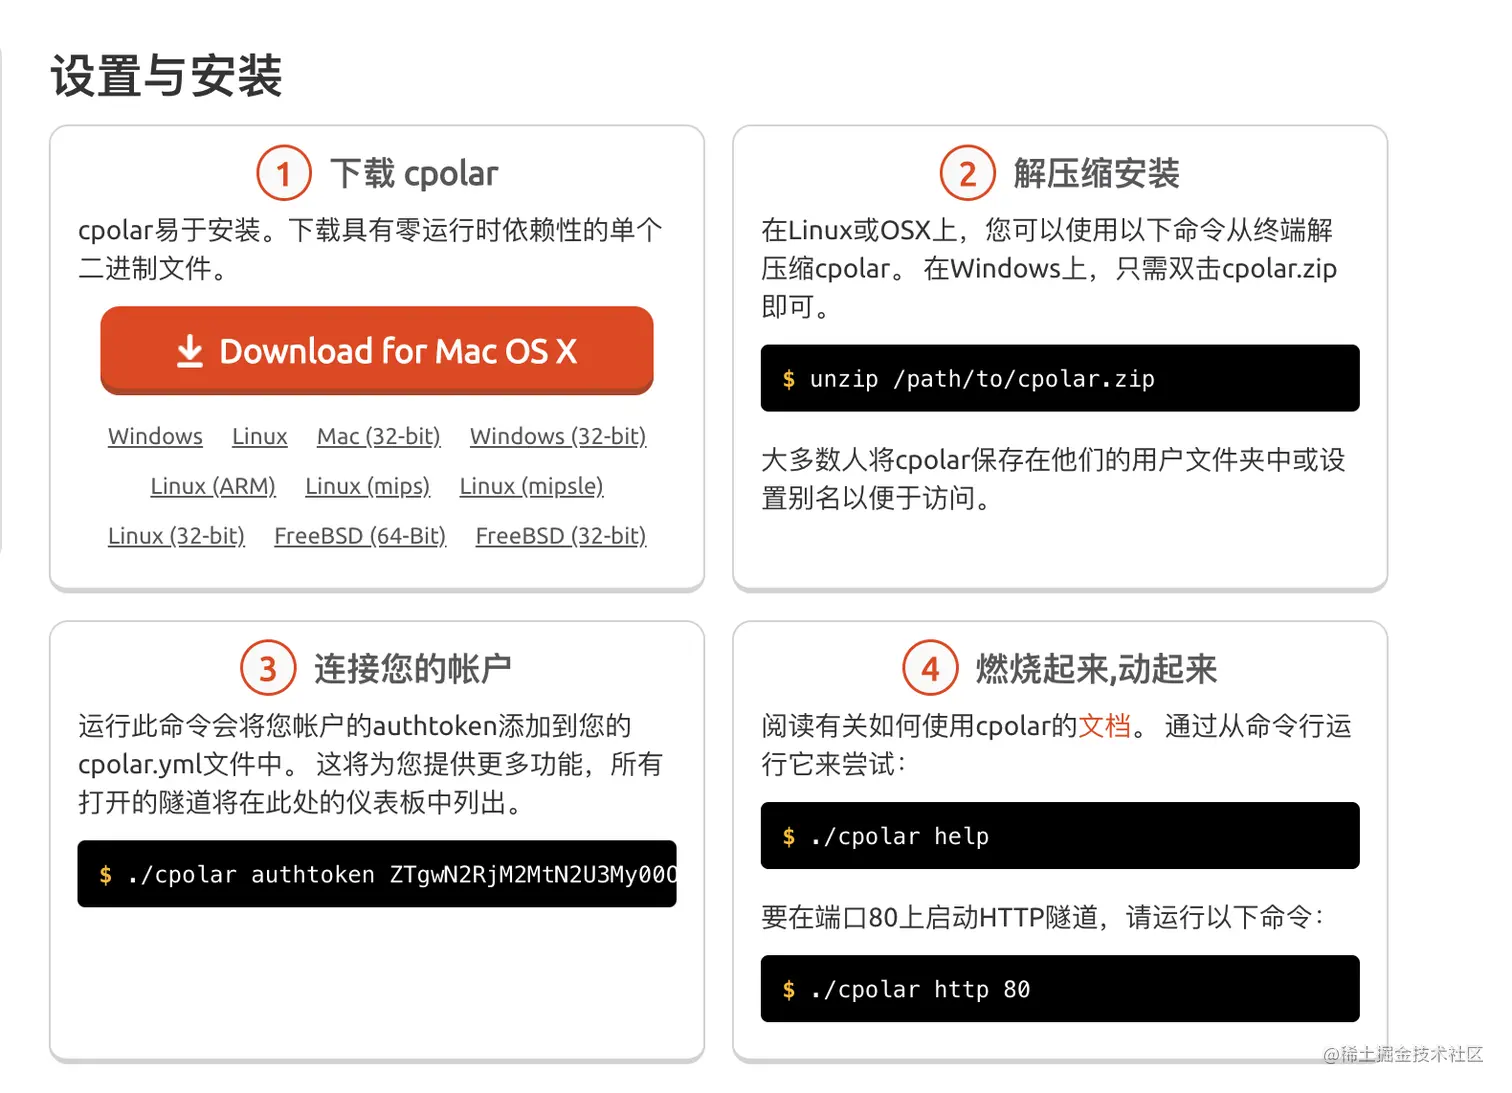Choose the Windows (32-bit) download link
The width and height of the screenshot is (1512, 1093).
[558, 437]
